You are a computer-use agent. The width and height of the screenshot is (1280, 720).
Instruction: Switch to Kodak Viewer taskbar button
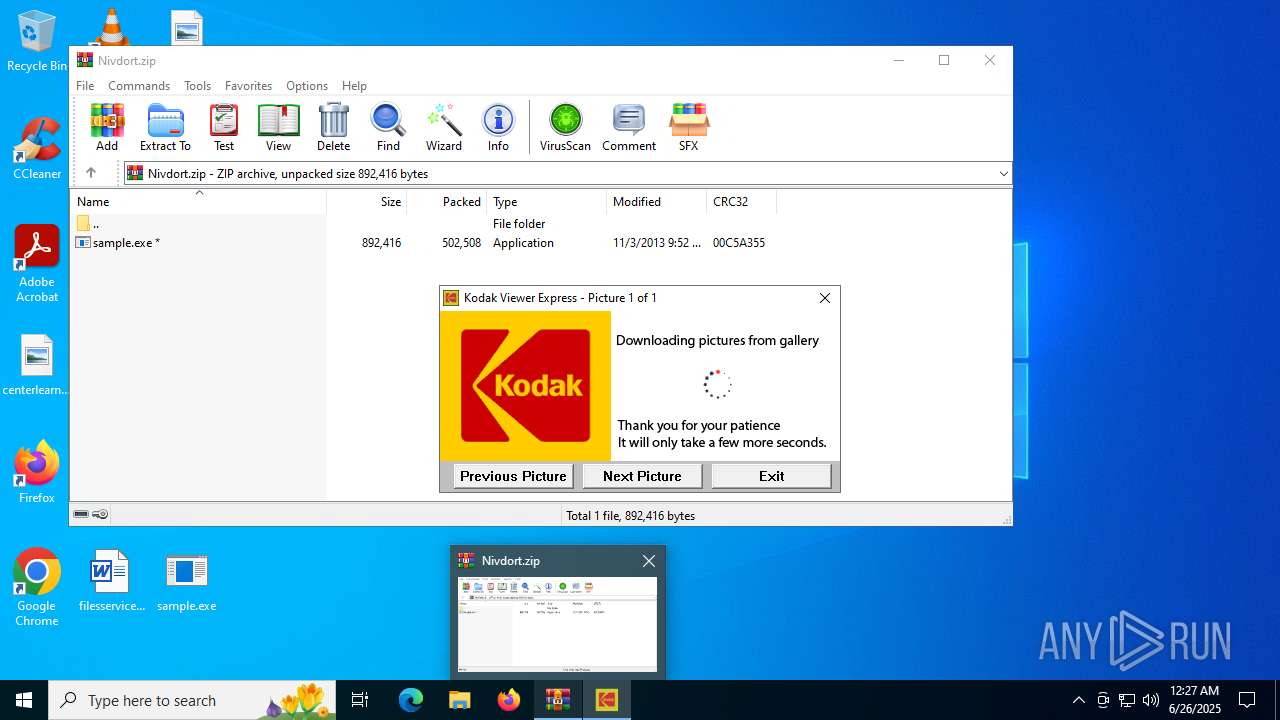(607, 700)
